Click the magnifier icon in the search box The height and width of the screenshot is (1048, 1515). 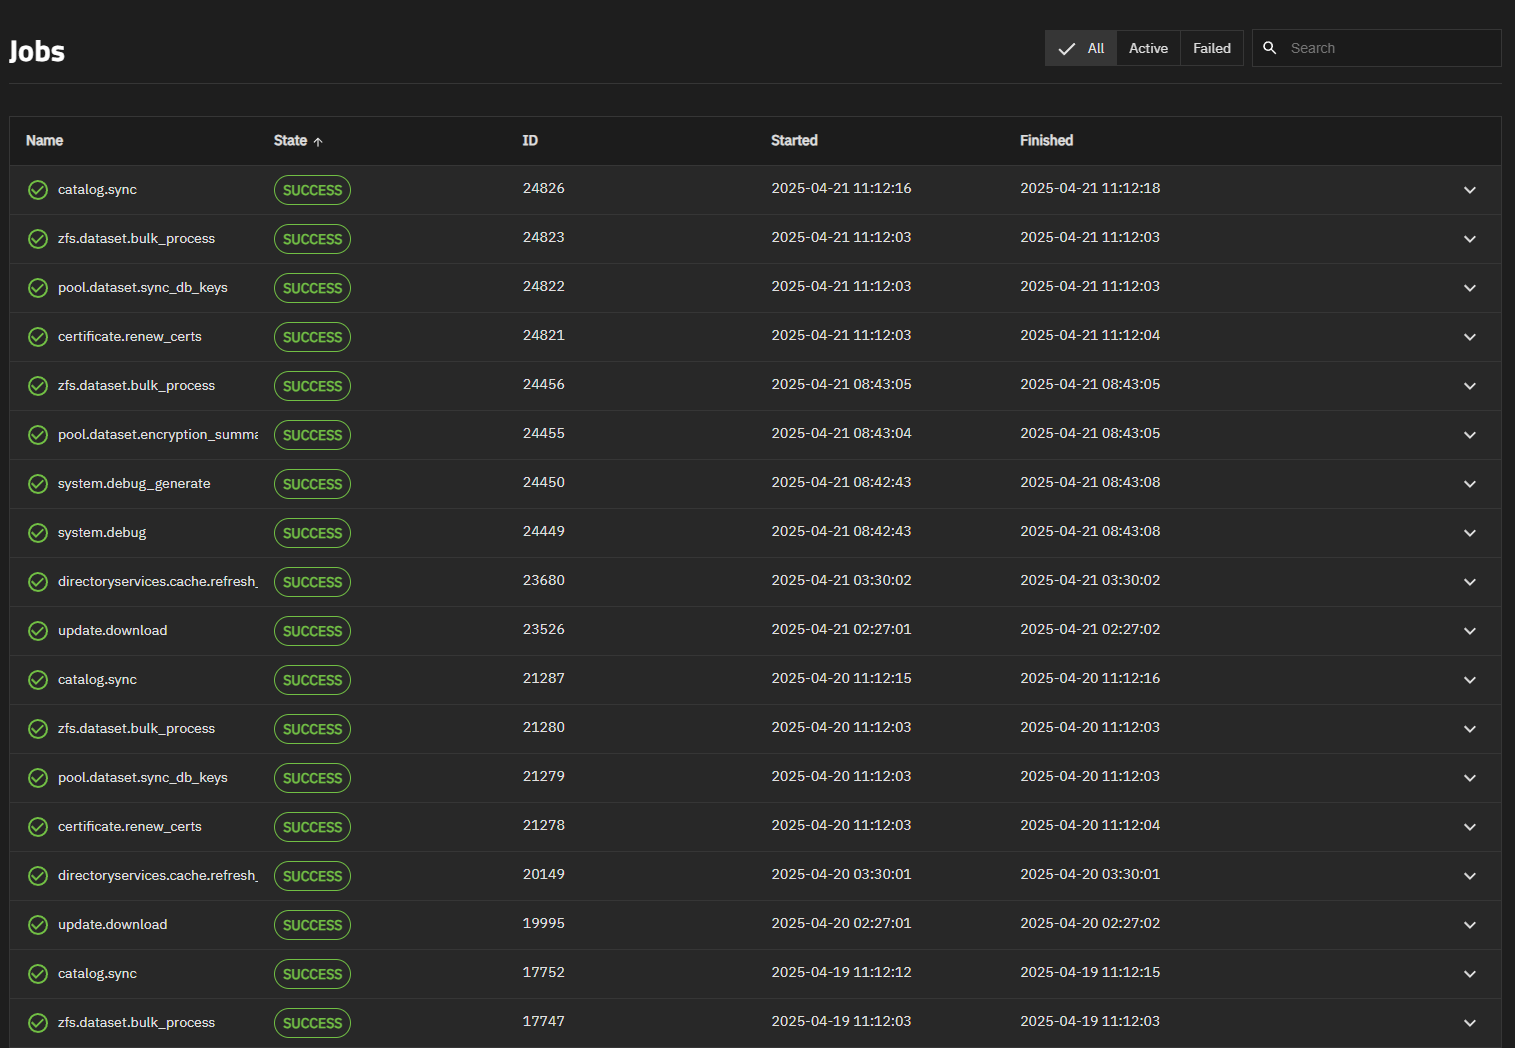(x=1270, y=48)
